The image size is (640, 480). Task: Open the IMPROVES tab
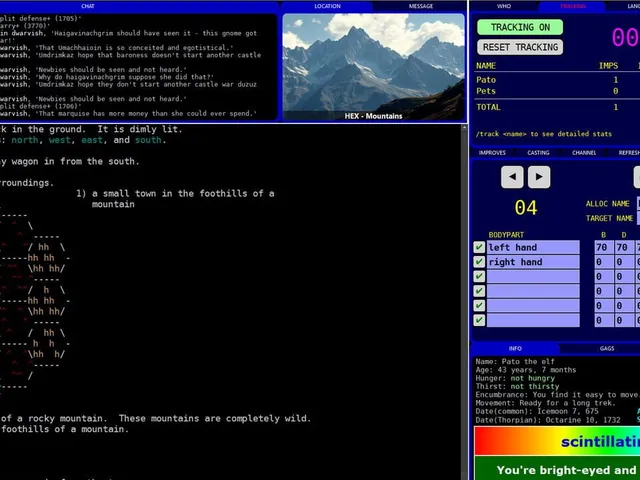point(492,153)
